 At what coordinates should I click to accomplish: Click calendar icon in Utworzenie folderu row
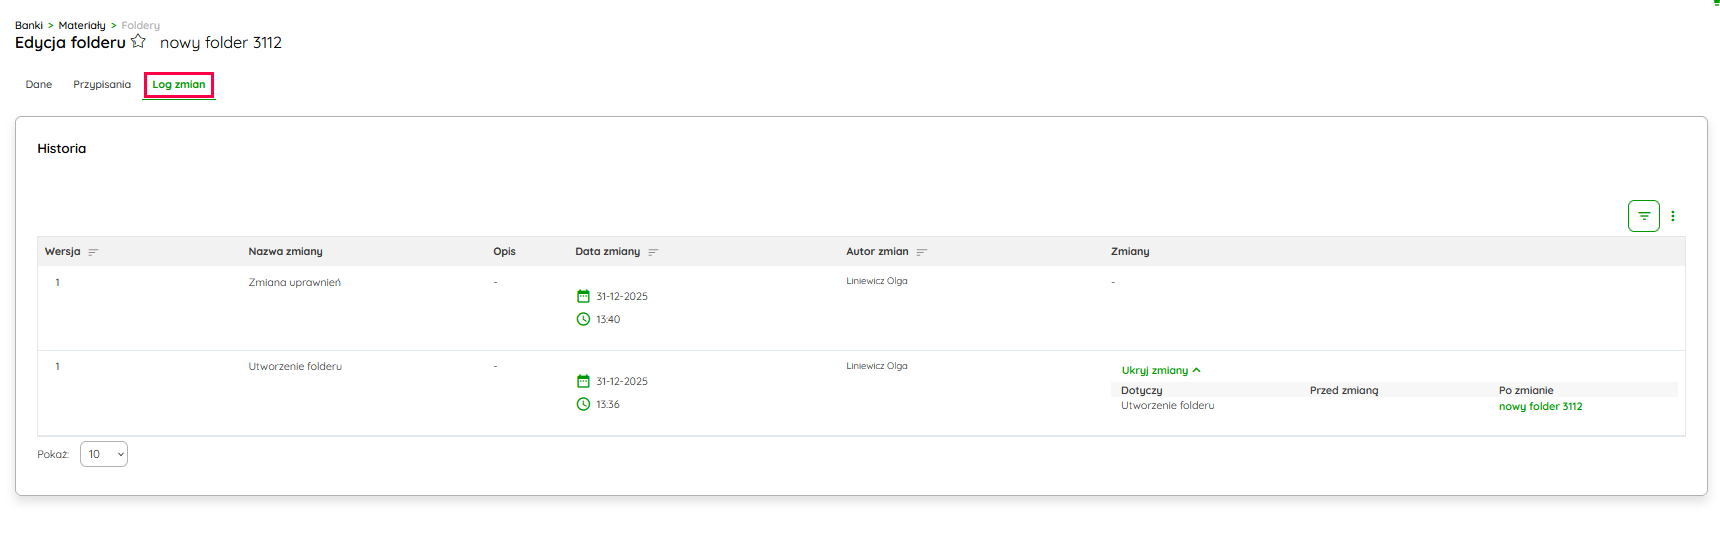[x=583, y=381]
